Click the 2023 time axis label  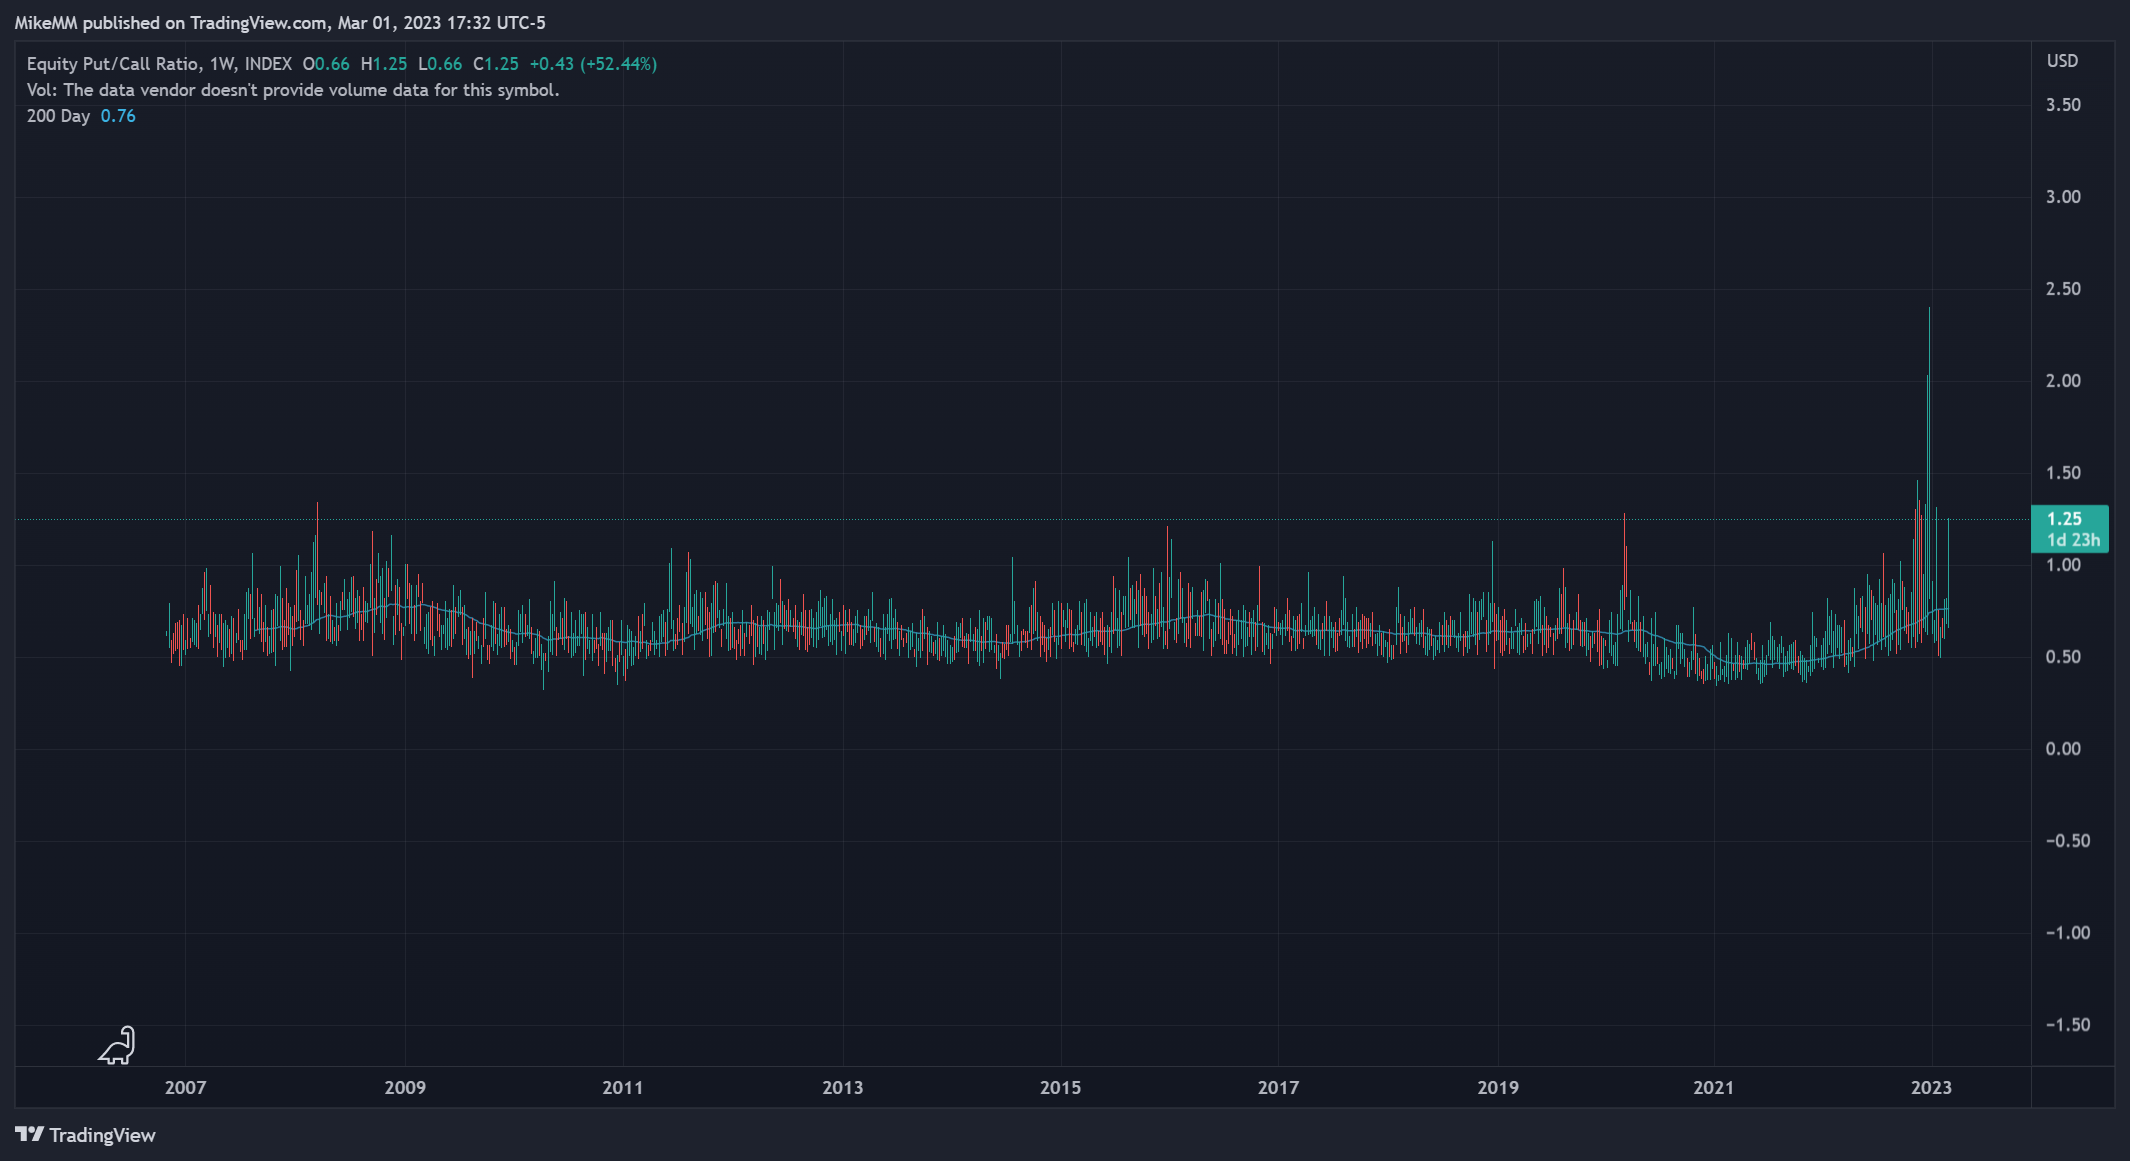pyautogui.click(x=1932, y=1088)
